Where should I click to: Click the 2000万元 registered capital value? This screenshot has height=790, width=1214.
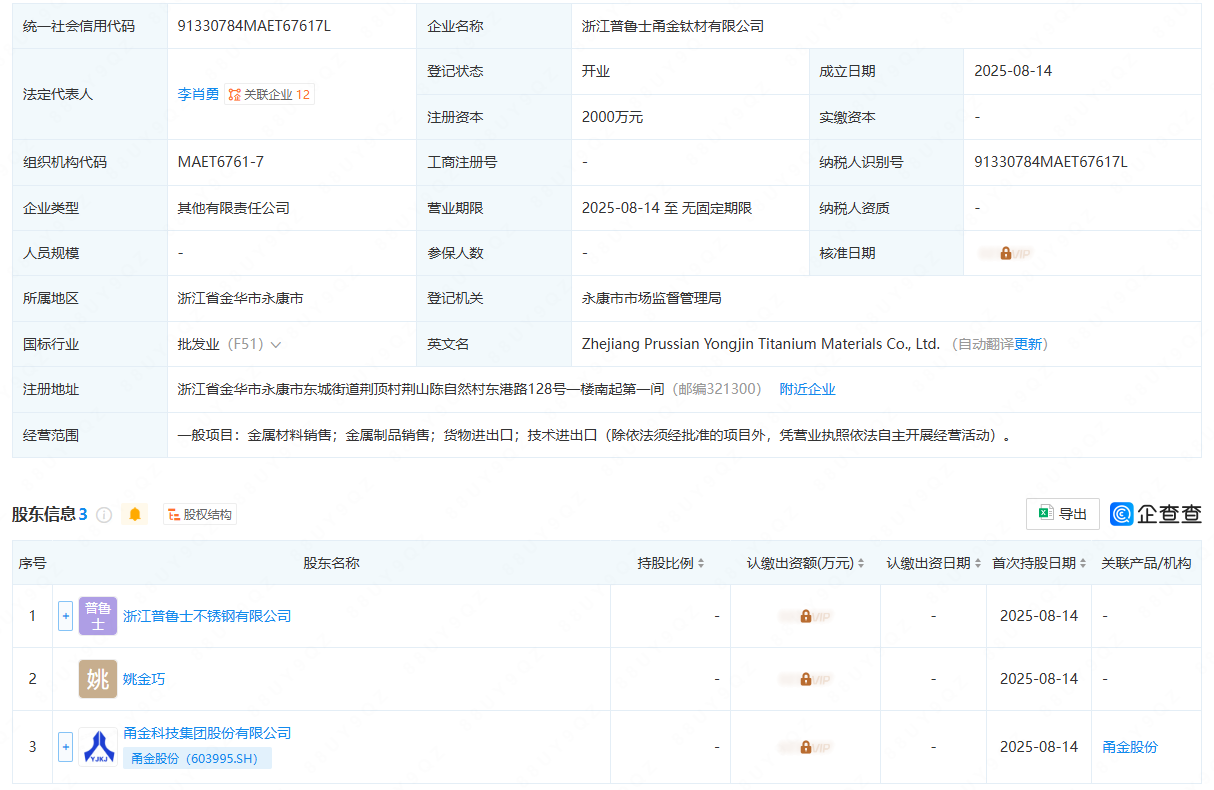tap(612, 117)
